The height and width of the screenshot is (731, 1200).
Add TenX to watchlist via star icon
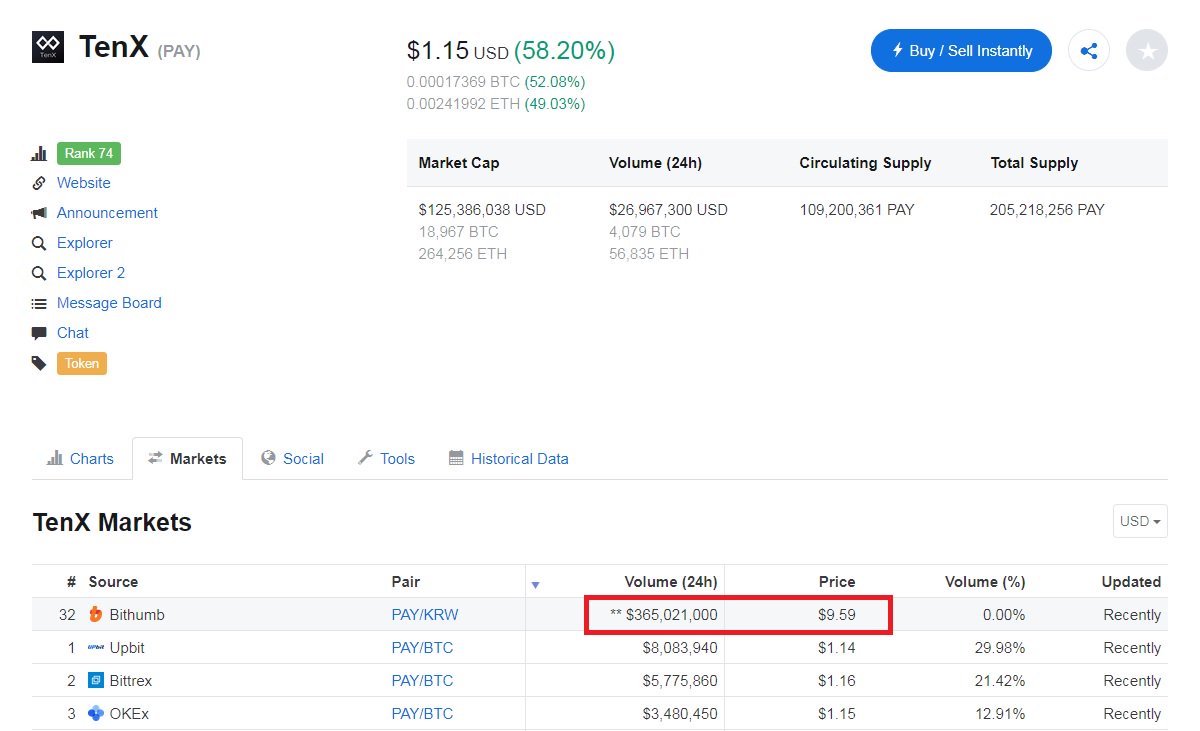[x=1147, y=51]
